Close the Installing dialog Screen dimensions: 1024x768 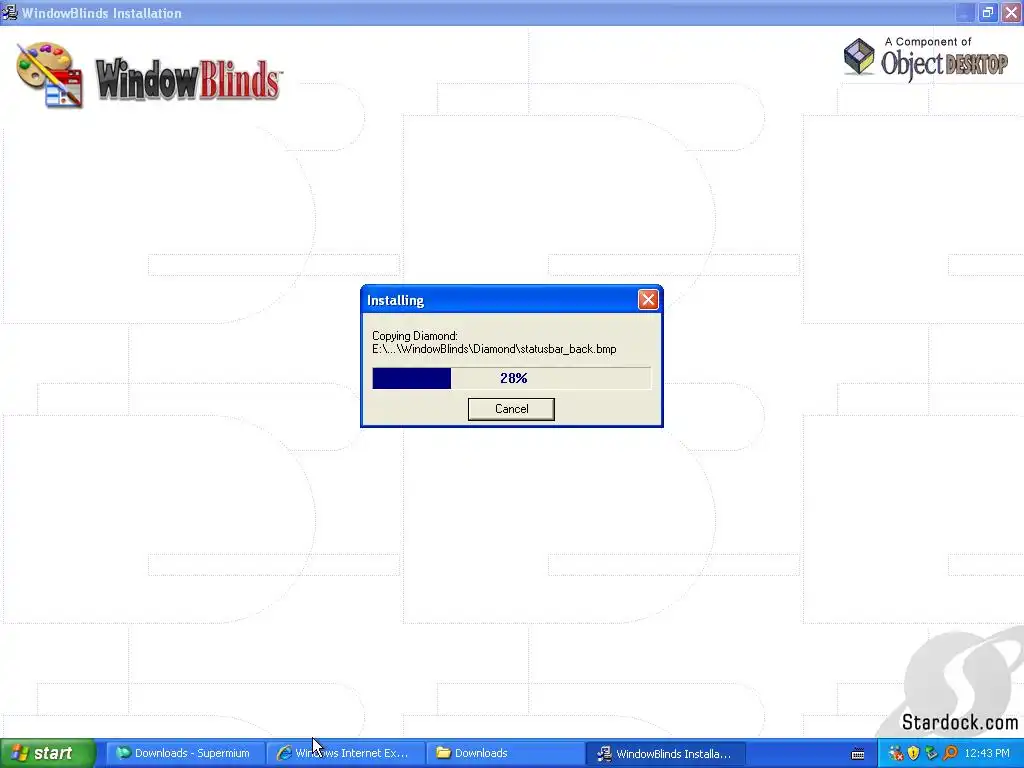(x=648, y=300)
